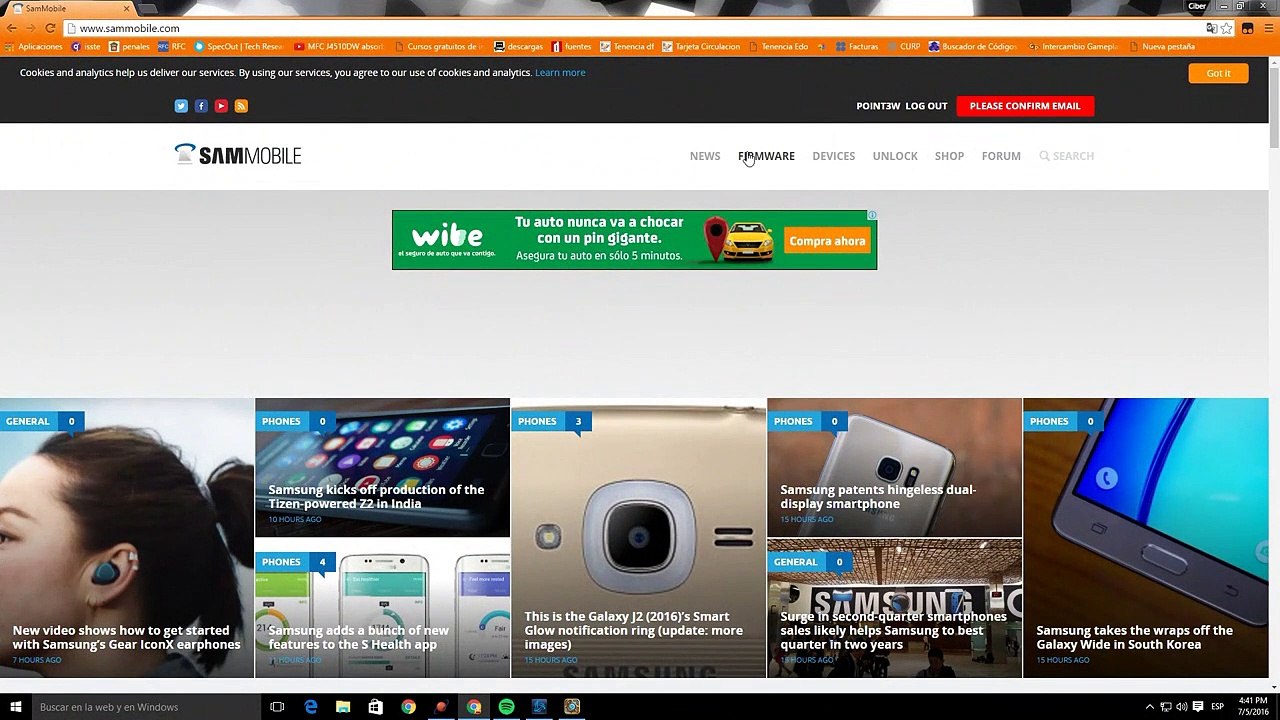
Task: Open the Tarjeta Circulacion bookmark
Action: (x=700, y=47)
